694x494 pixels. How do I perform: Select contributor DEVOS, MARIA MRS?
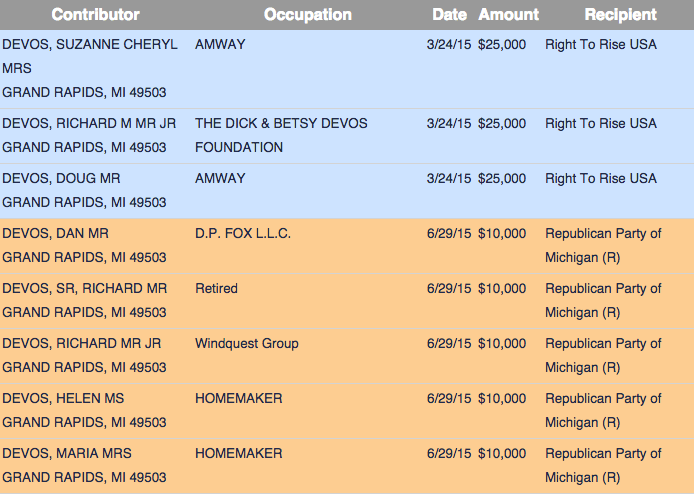point(70,454)
